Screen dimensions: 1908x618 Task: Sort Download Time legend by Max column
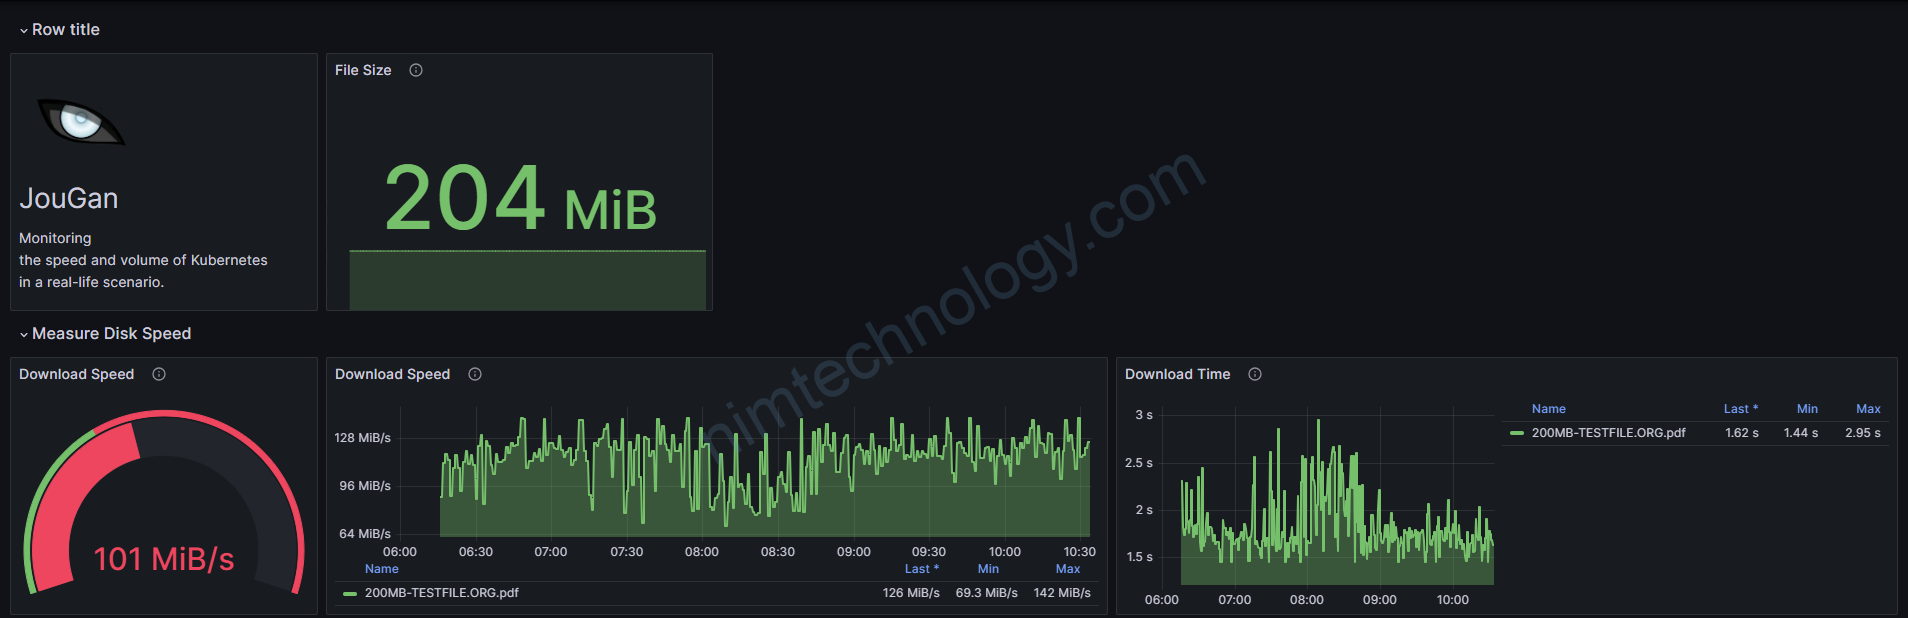1868,409
